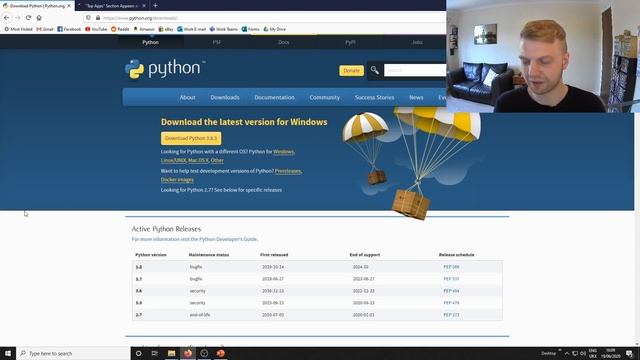This screenshot has height=360, width=640.
Task: Go to browser home page icon
Action: [39, 18]
